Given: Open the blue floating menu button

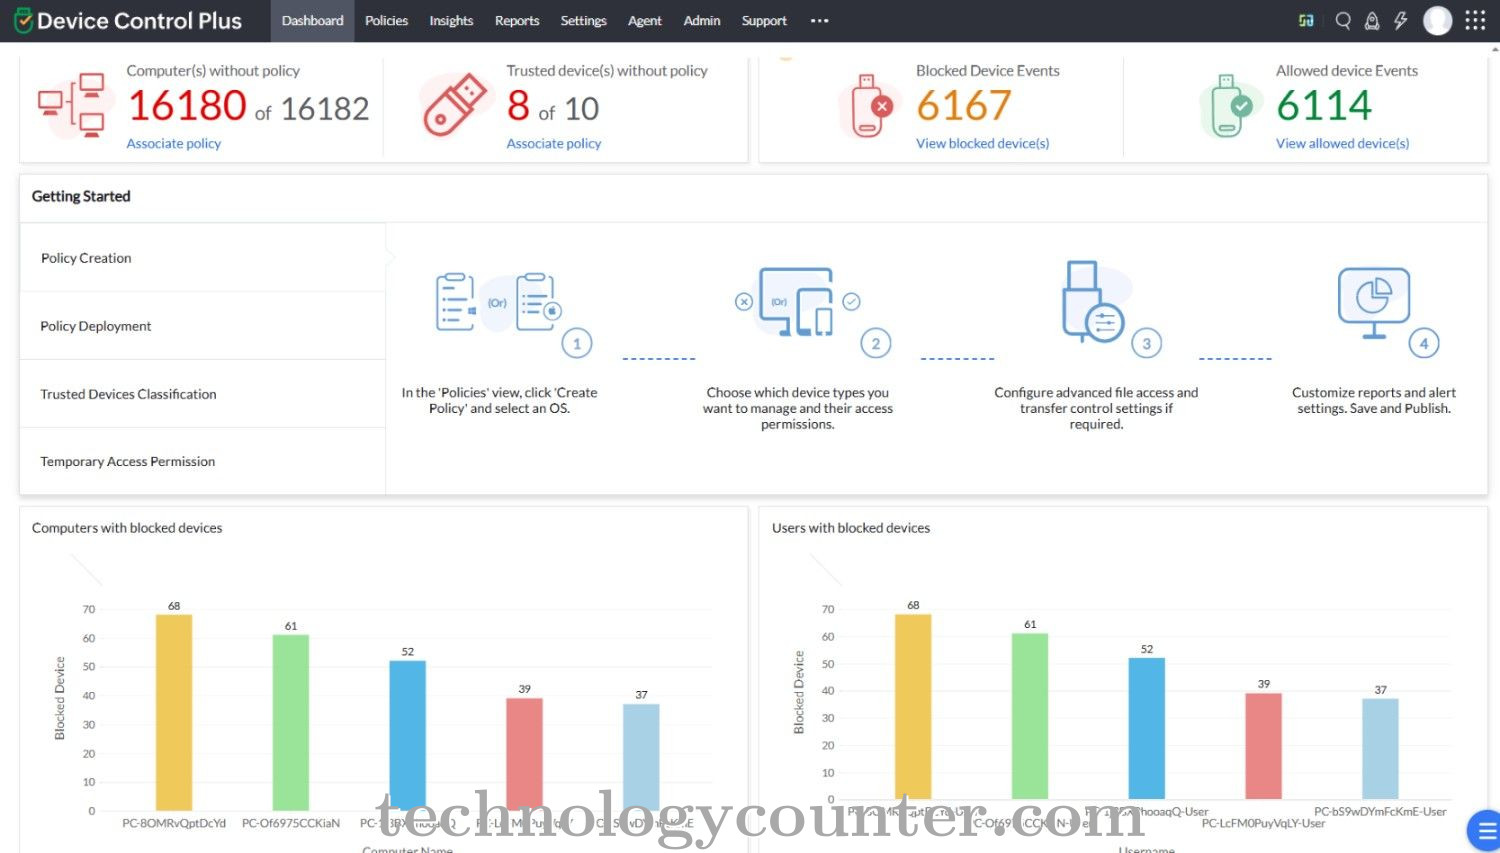Looking at the screenshot, I should click(1485, 830).
